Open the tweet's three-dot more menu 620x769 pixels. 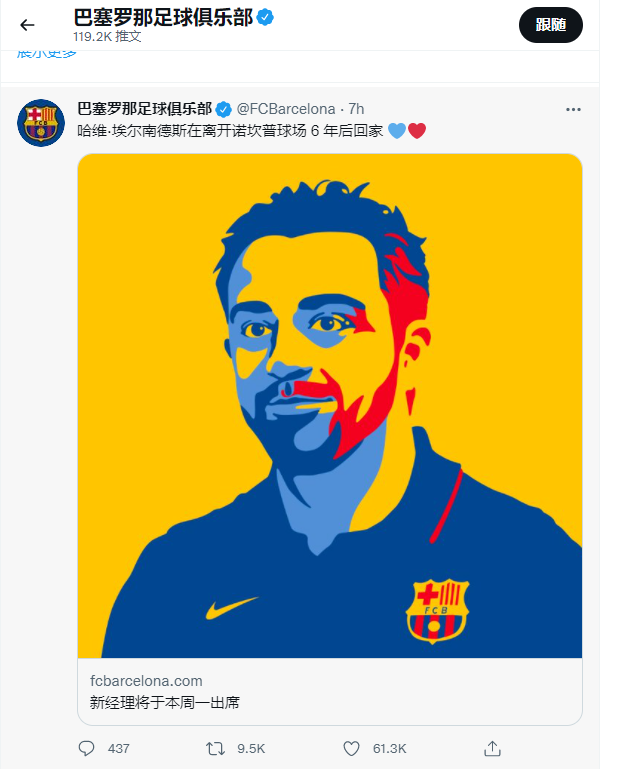pyautogui.click(x=573, y=109)
